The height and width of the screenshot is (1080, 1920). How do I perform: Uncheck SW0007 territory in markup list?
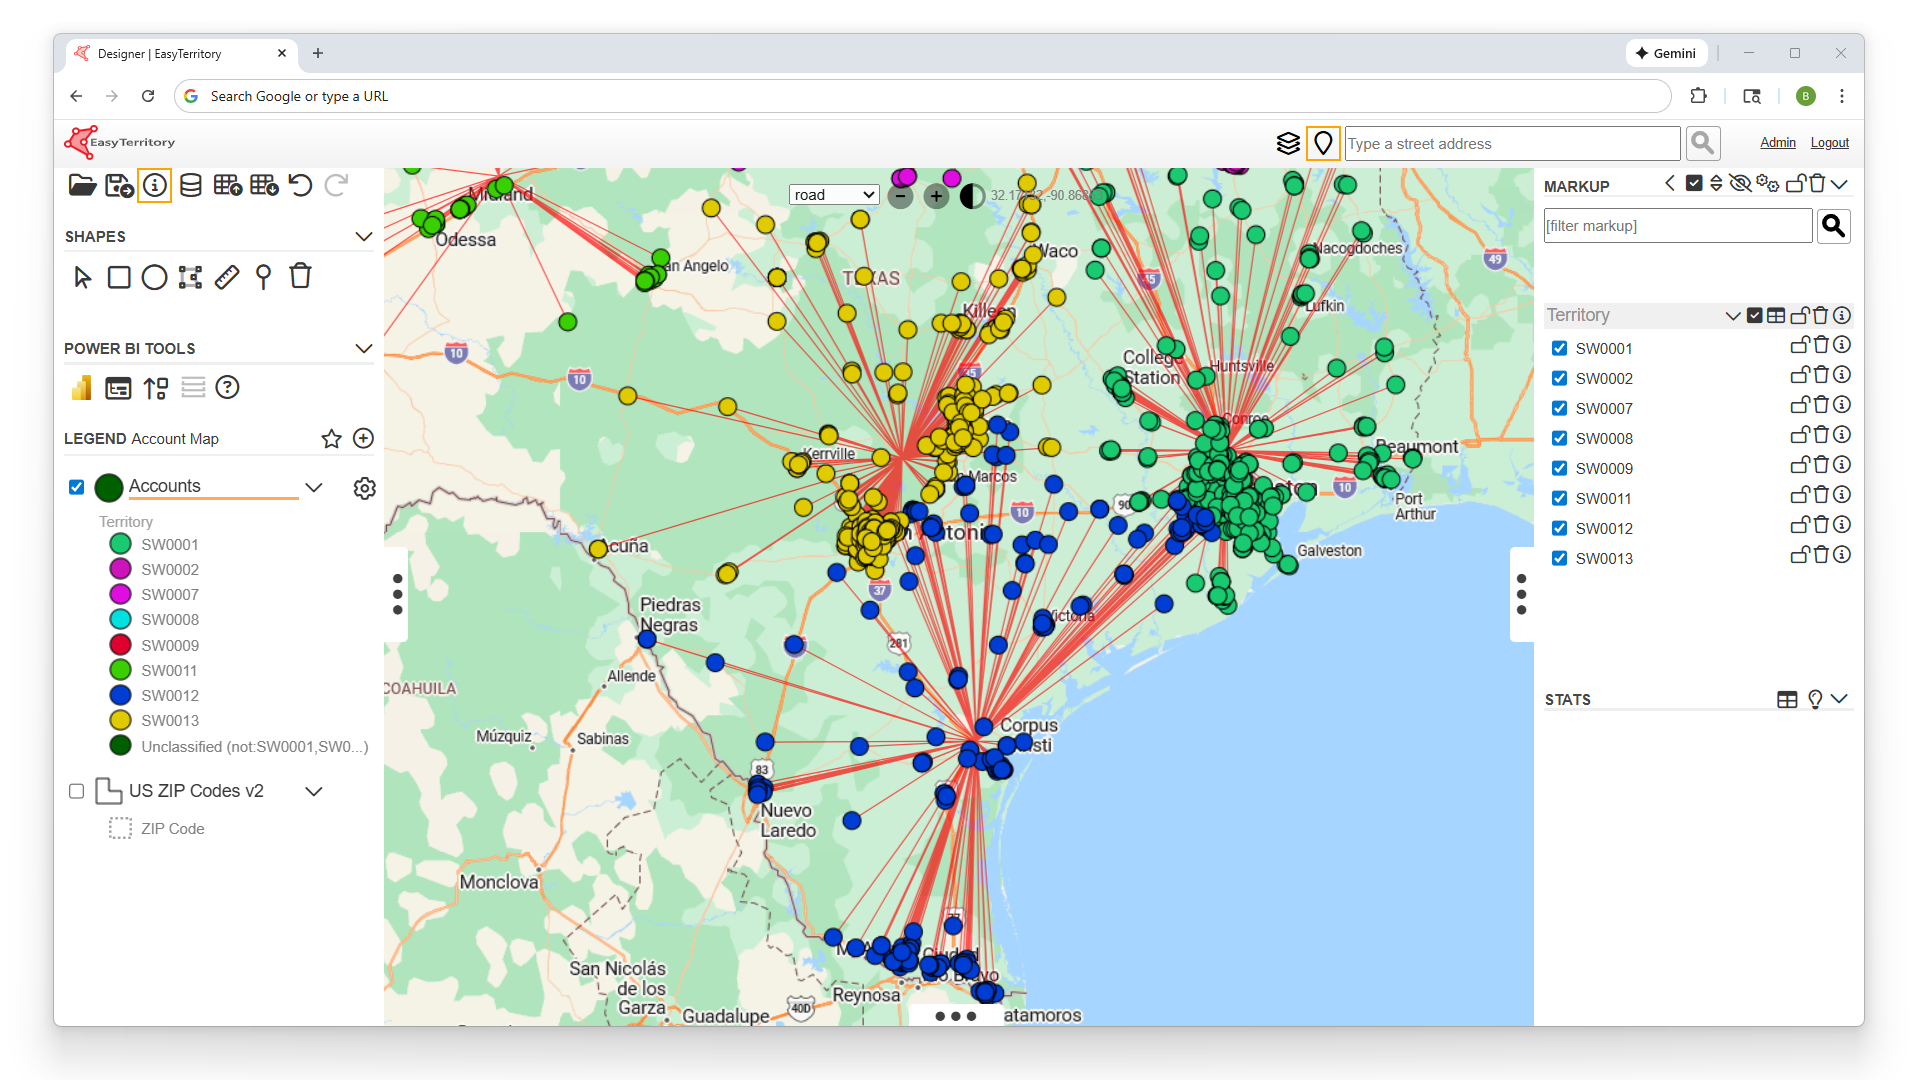1559,408
